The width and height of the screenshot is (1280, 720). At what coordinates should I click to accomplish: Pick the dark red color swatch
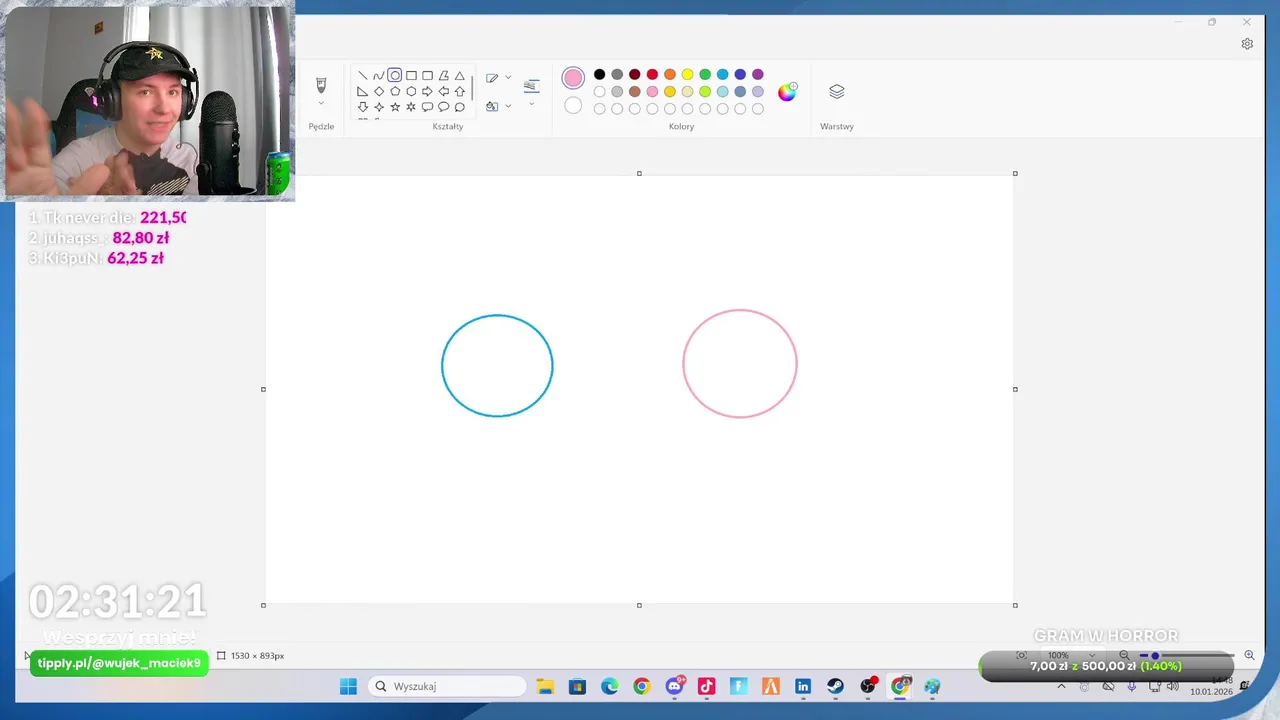coord(634,74)
